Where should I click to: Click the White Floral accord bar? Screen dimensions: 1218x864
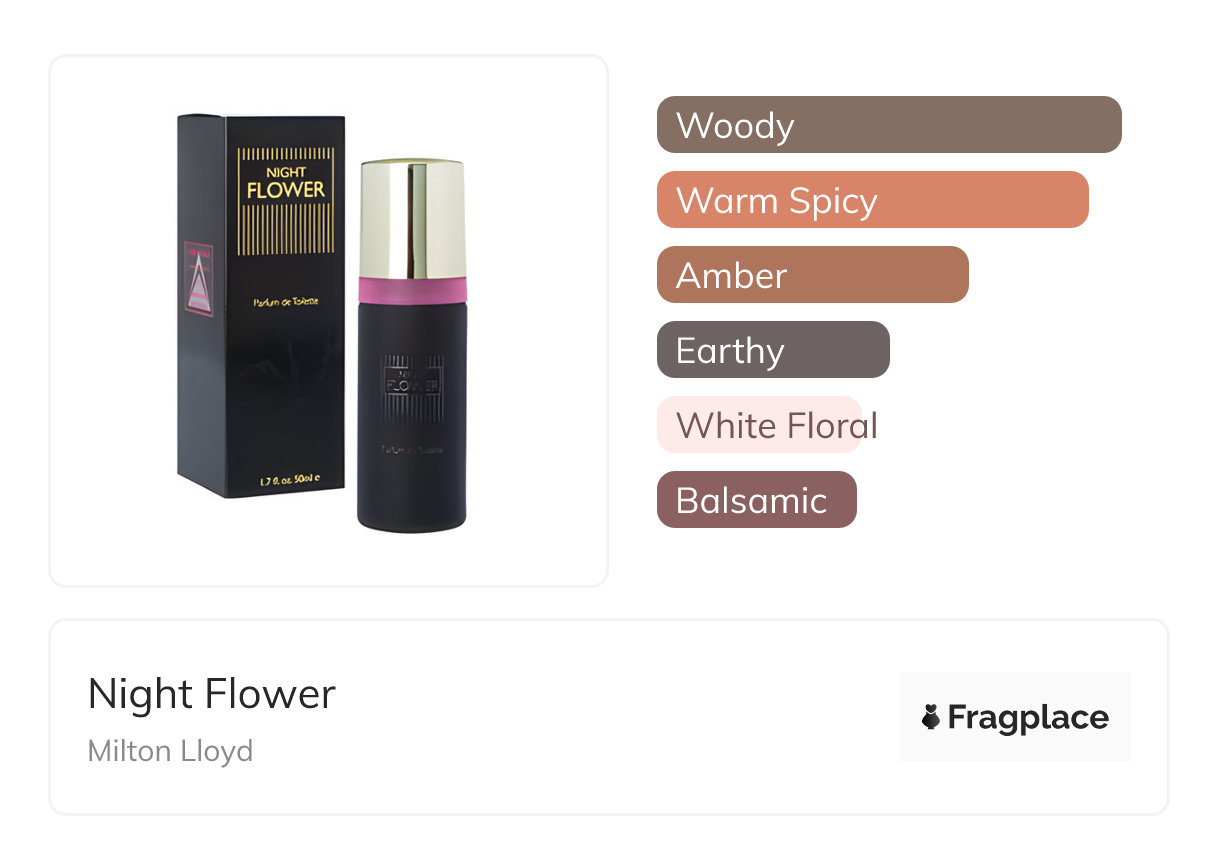point(760,425)
